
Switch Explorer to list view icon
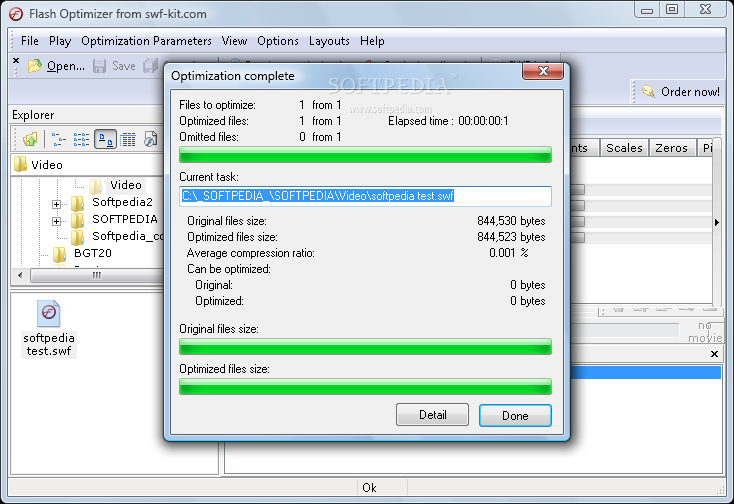(x=81, y=139)
